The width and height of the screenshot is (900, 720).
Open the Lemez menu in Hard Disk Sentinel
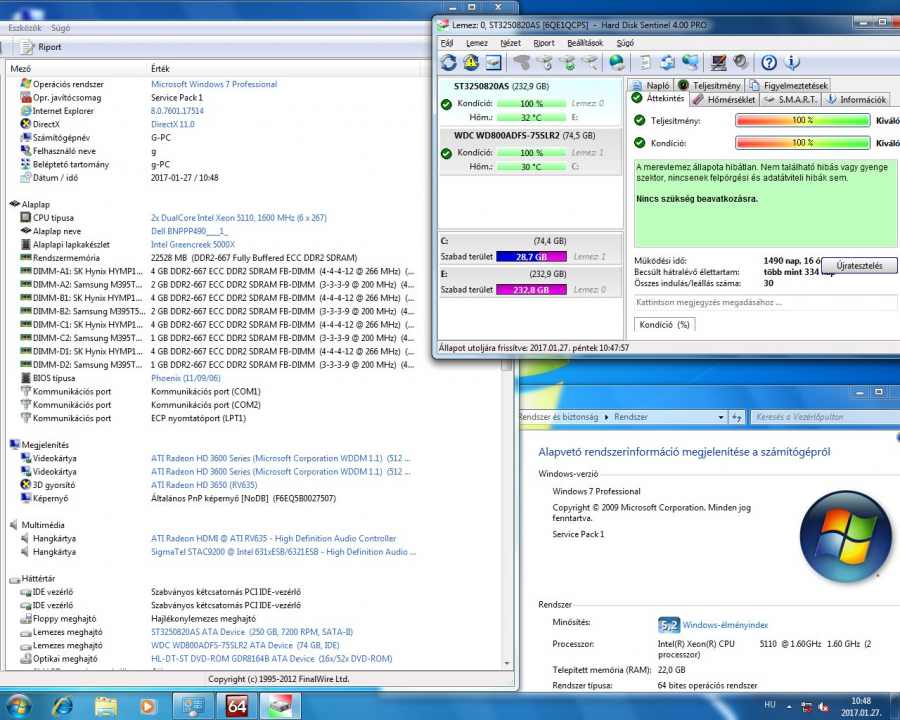(476, 43)
